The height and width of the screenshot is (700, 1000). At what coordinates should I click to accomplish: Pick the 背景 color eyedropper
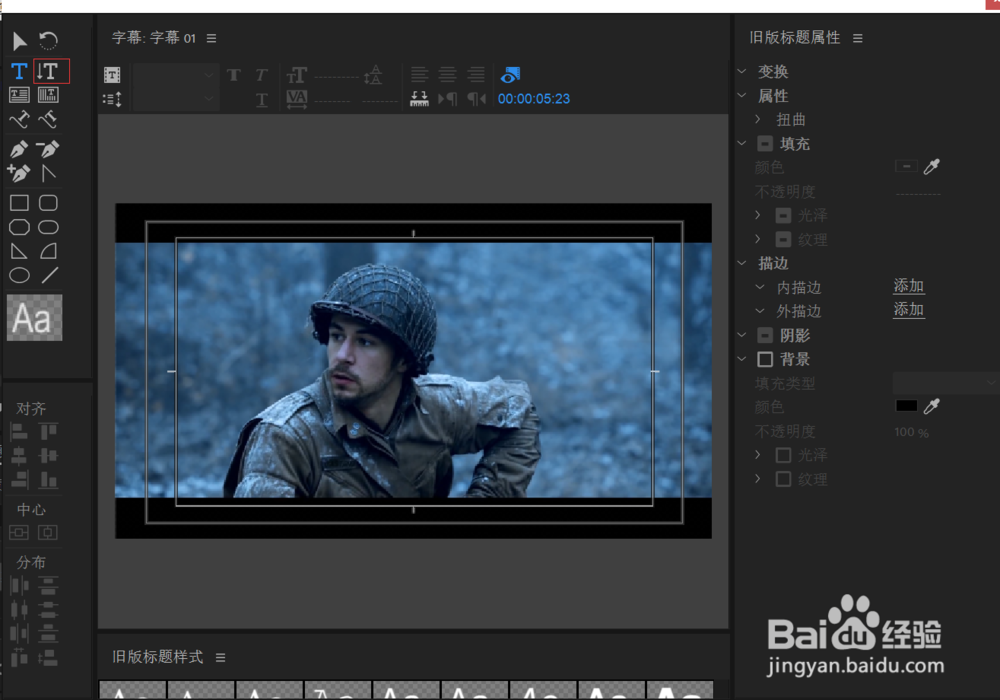point(932,406)
